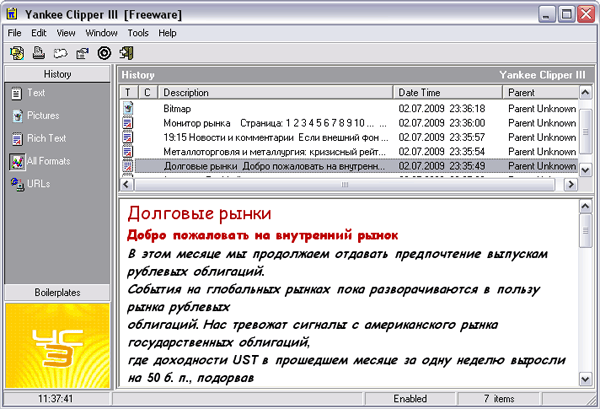The height and width of the screenshot is (409, 600).
Task: Click the Добро пожаловать на внутренний рынок line
Action: click(x=262, y=235)
